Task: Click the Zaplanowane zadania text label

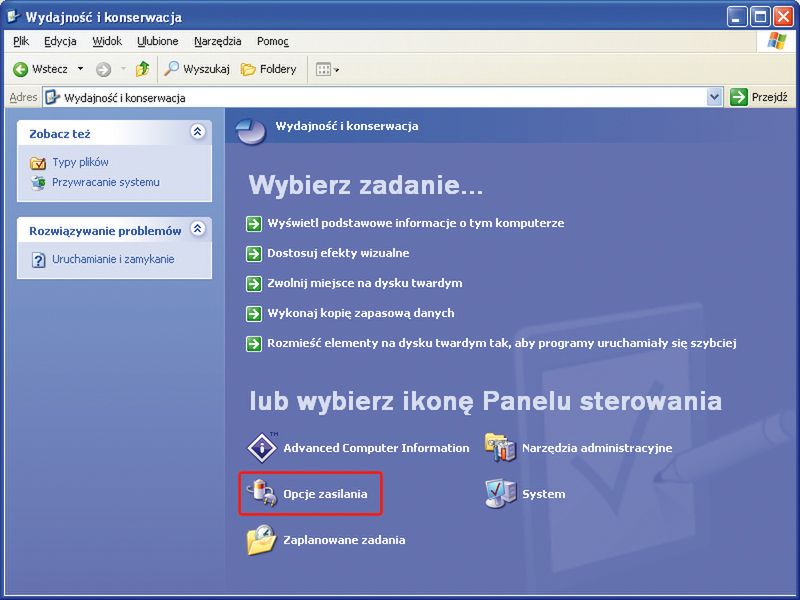Action: pyautogui.click(x=344, y=540)
